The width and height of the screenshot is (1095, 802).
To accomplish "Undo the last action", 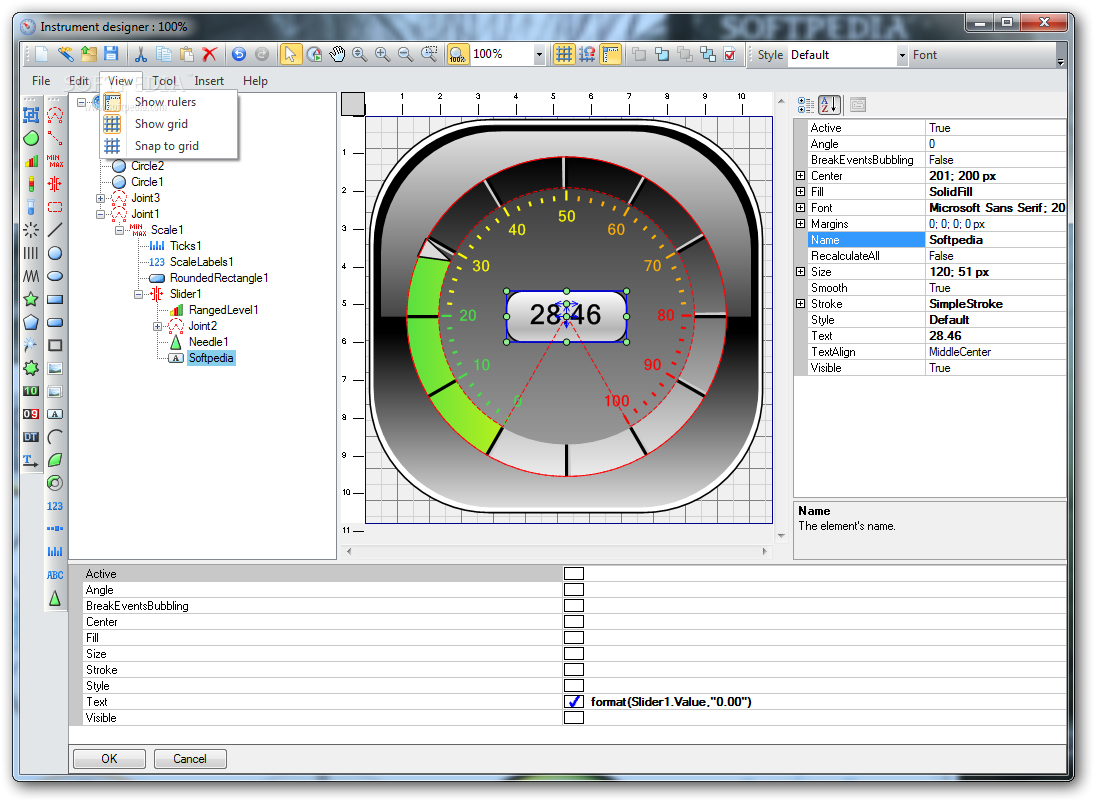I will tap(239, 54).
